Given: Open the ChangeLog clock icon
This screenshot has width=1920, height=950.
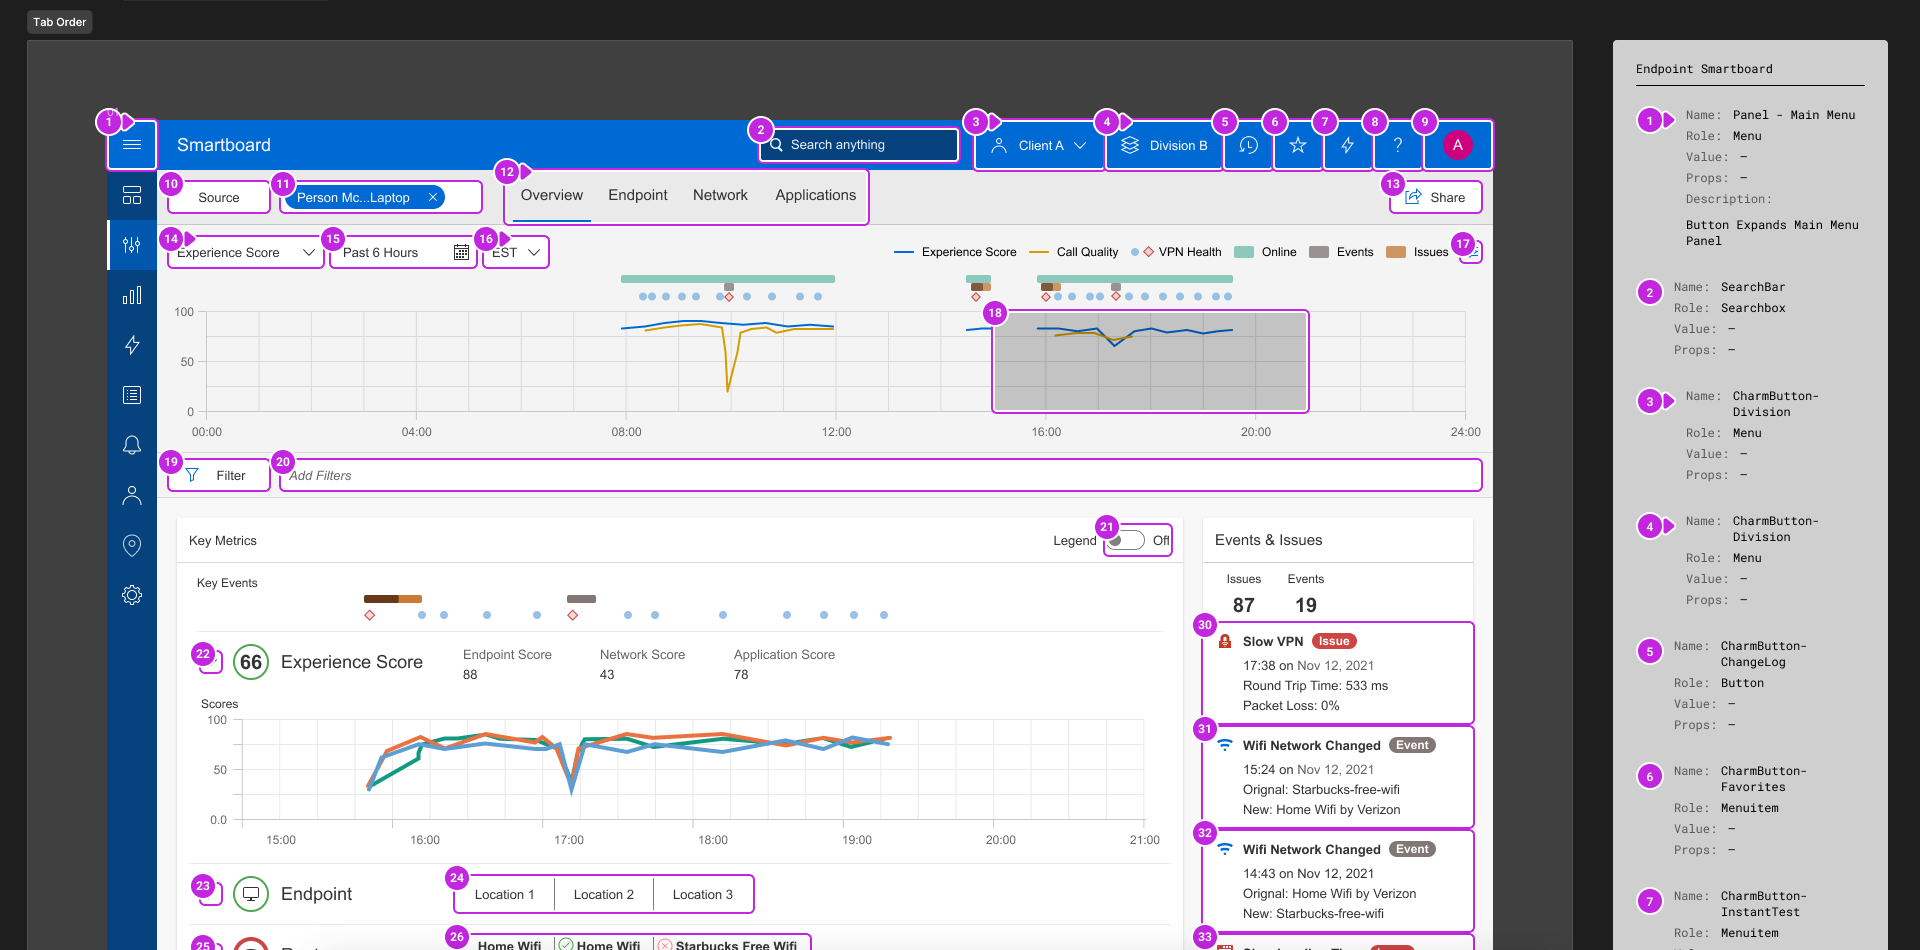Looking at the screenshot, I should click(x=1247, y=145).
